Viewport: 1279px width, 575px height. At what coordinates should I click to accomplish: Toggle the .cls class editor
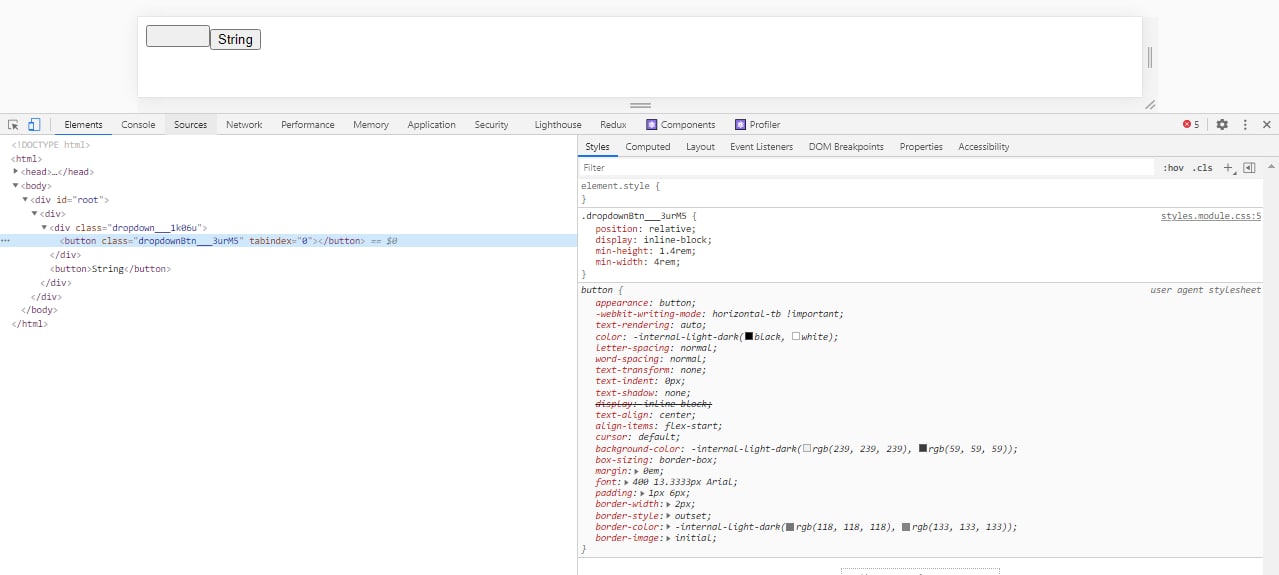click(1202, 168)
